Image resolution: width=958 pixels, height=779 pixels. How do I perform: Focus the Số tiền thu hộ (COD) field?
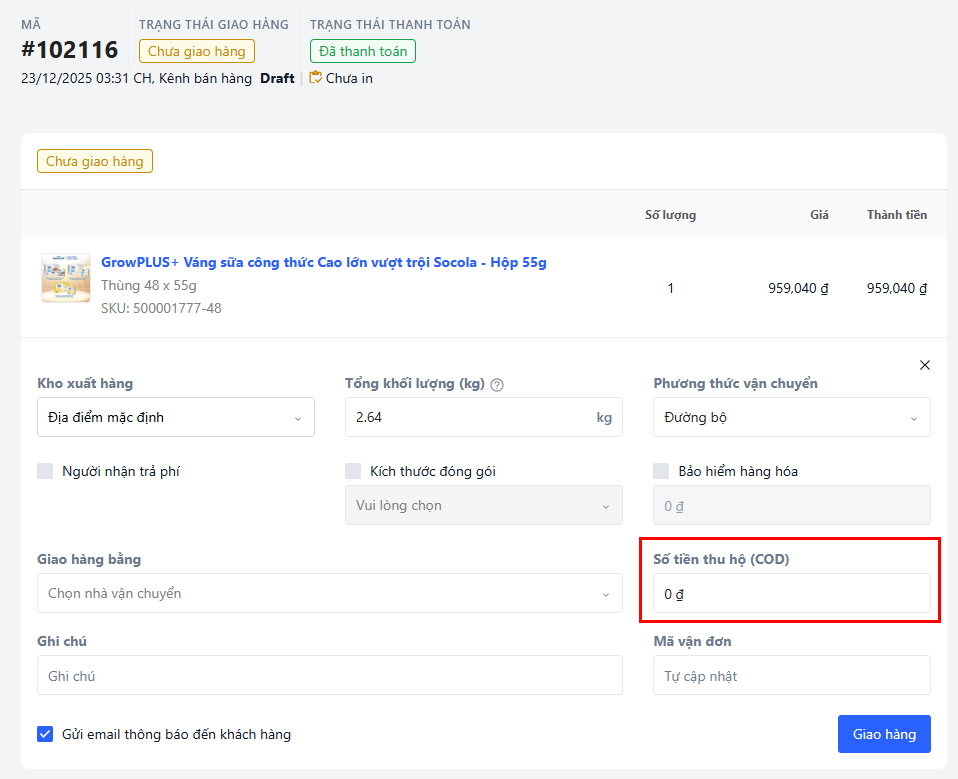coord(791,594)
